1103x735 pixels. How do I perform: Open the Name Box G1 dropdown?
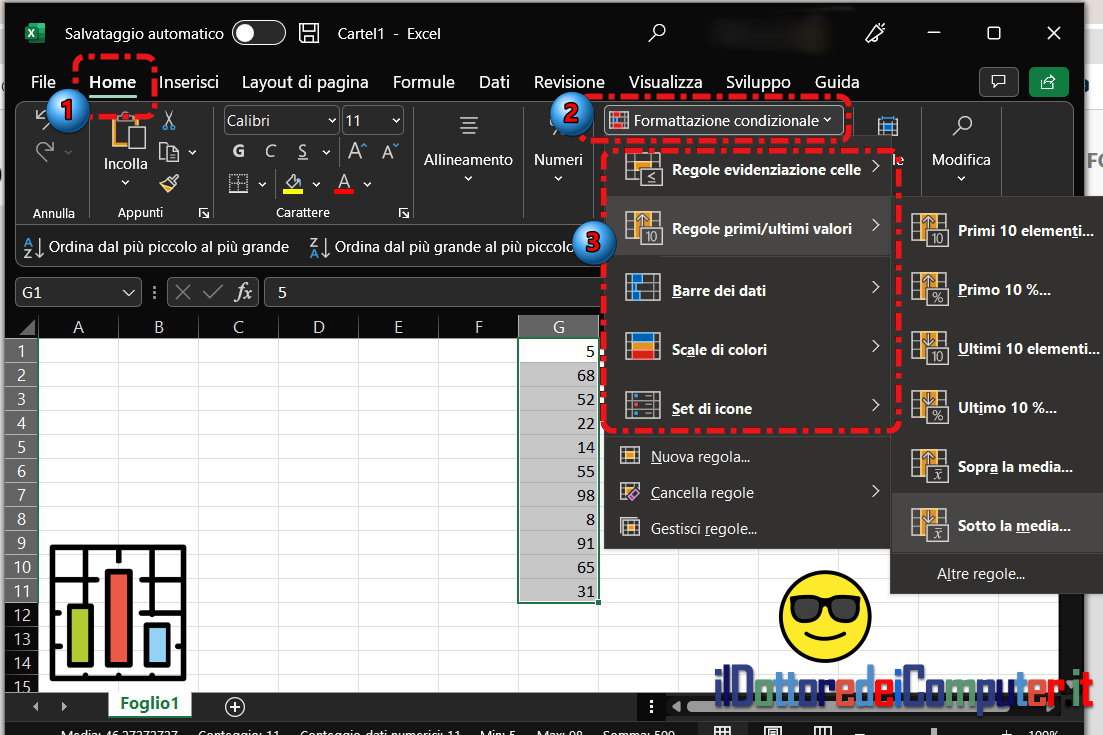[128, 293]
